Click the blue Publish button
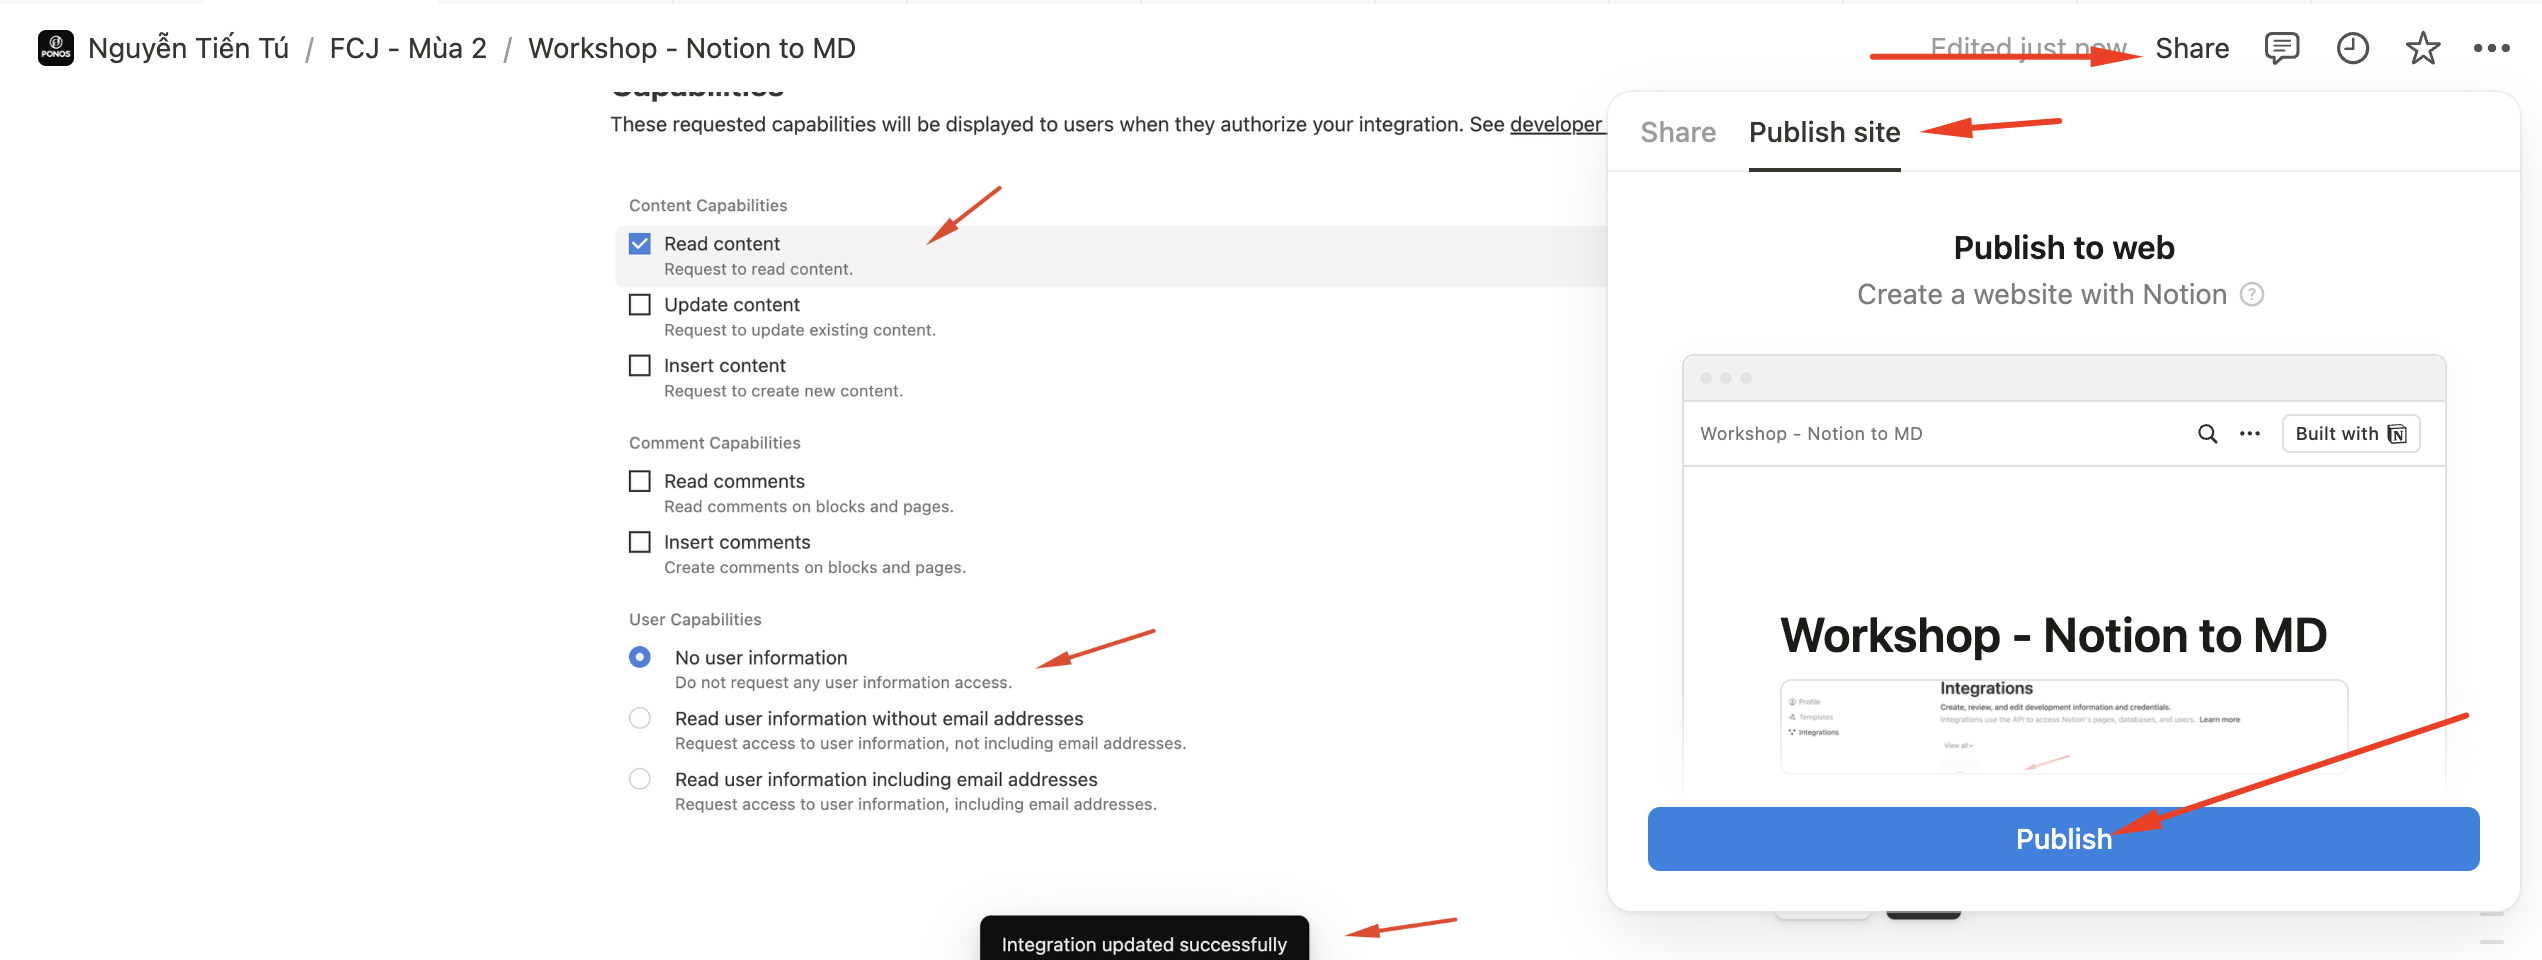This screenshot has height=960, width=2542. click(2063, 839)
